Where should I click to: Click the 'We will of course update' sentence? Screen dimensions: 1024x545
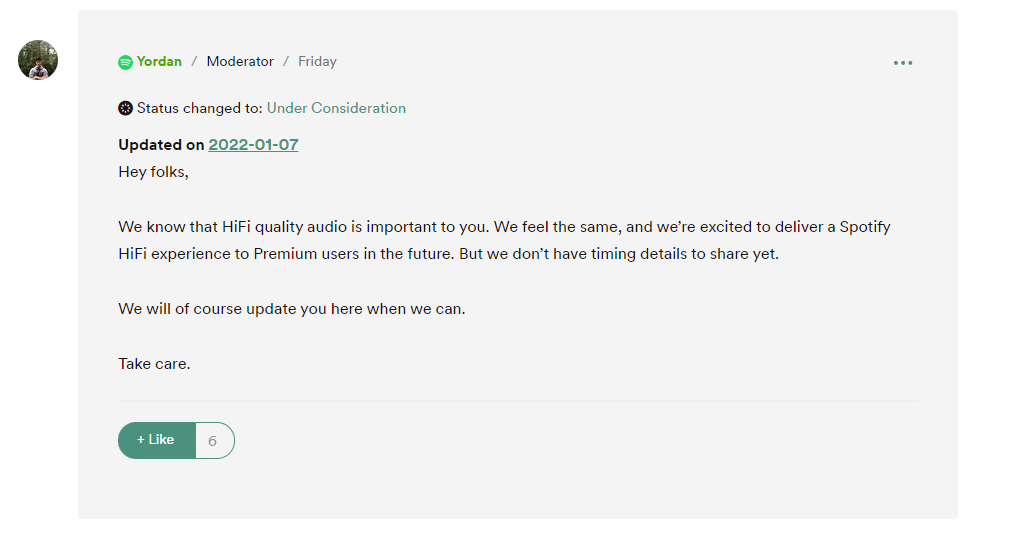291,309
